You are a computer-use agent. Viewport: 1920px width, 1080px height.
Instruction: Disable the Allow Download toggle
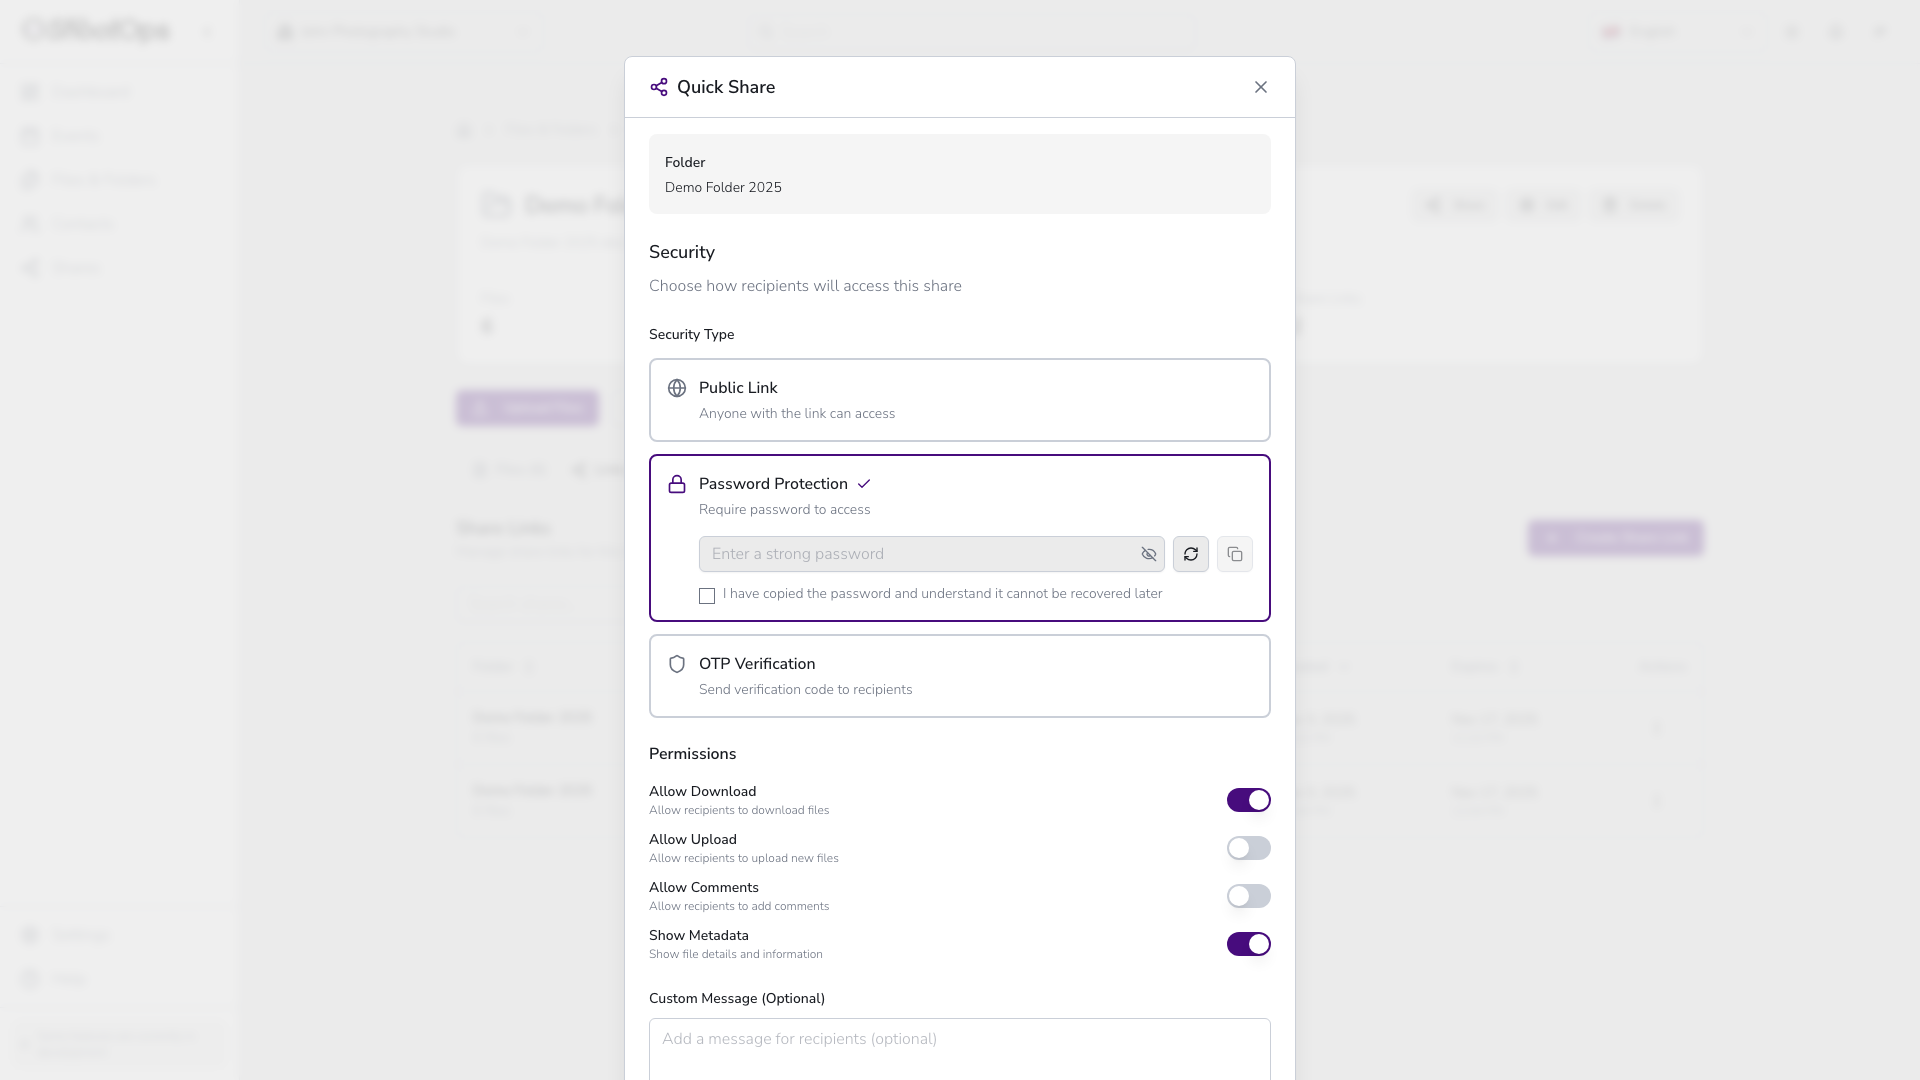(x=1248, y=800)
